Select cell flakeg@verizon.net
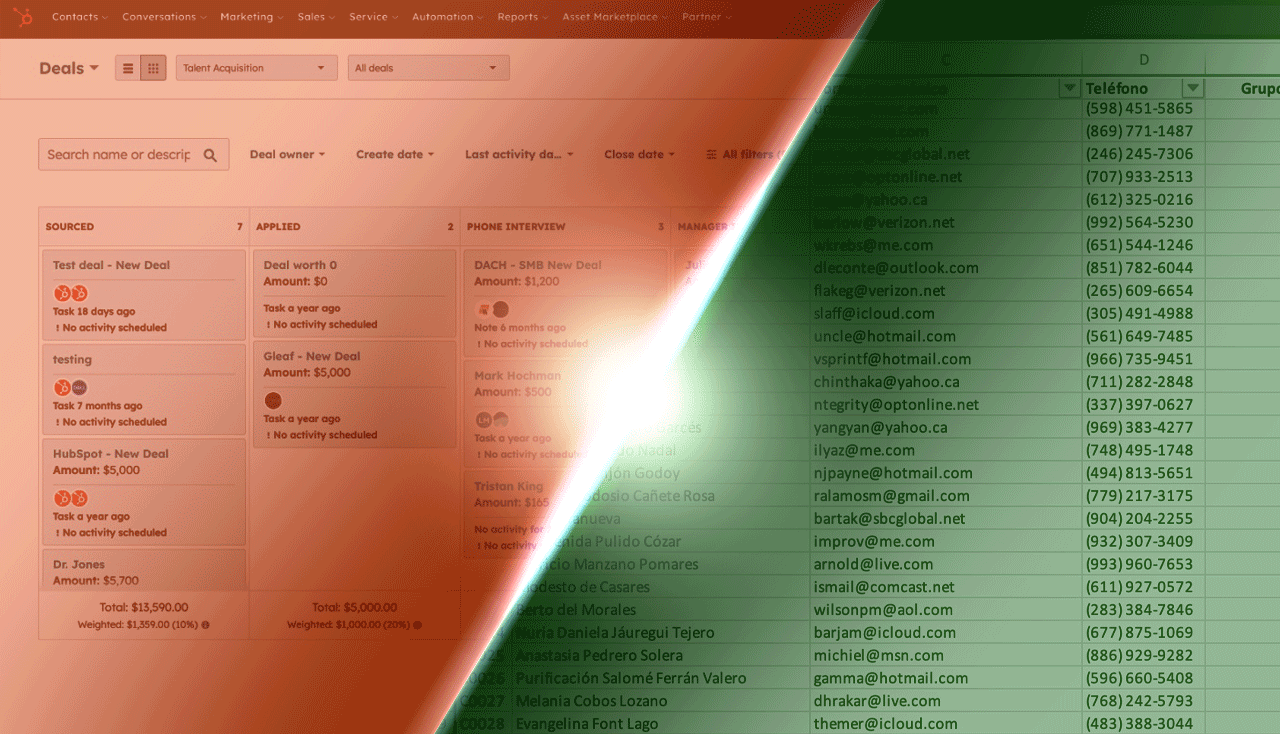The width and height of the screenshot is (1280, 734). click(x=945, y=291)
